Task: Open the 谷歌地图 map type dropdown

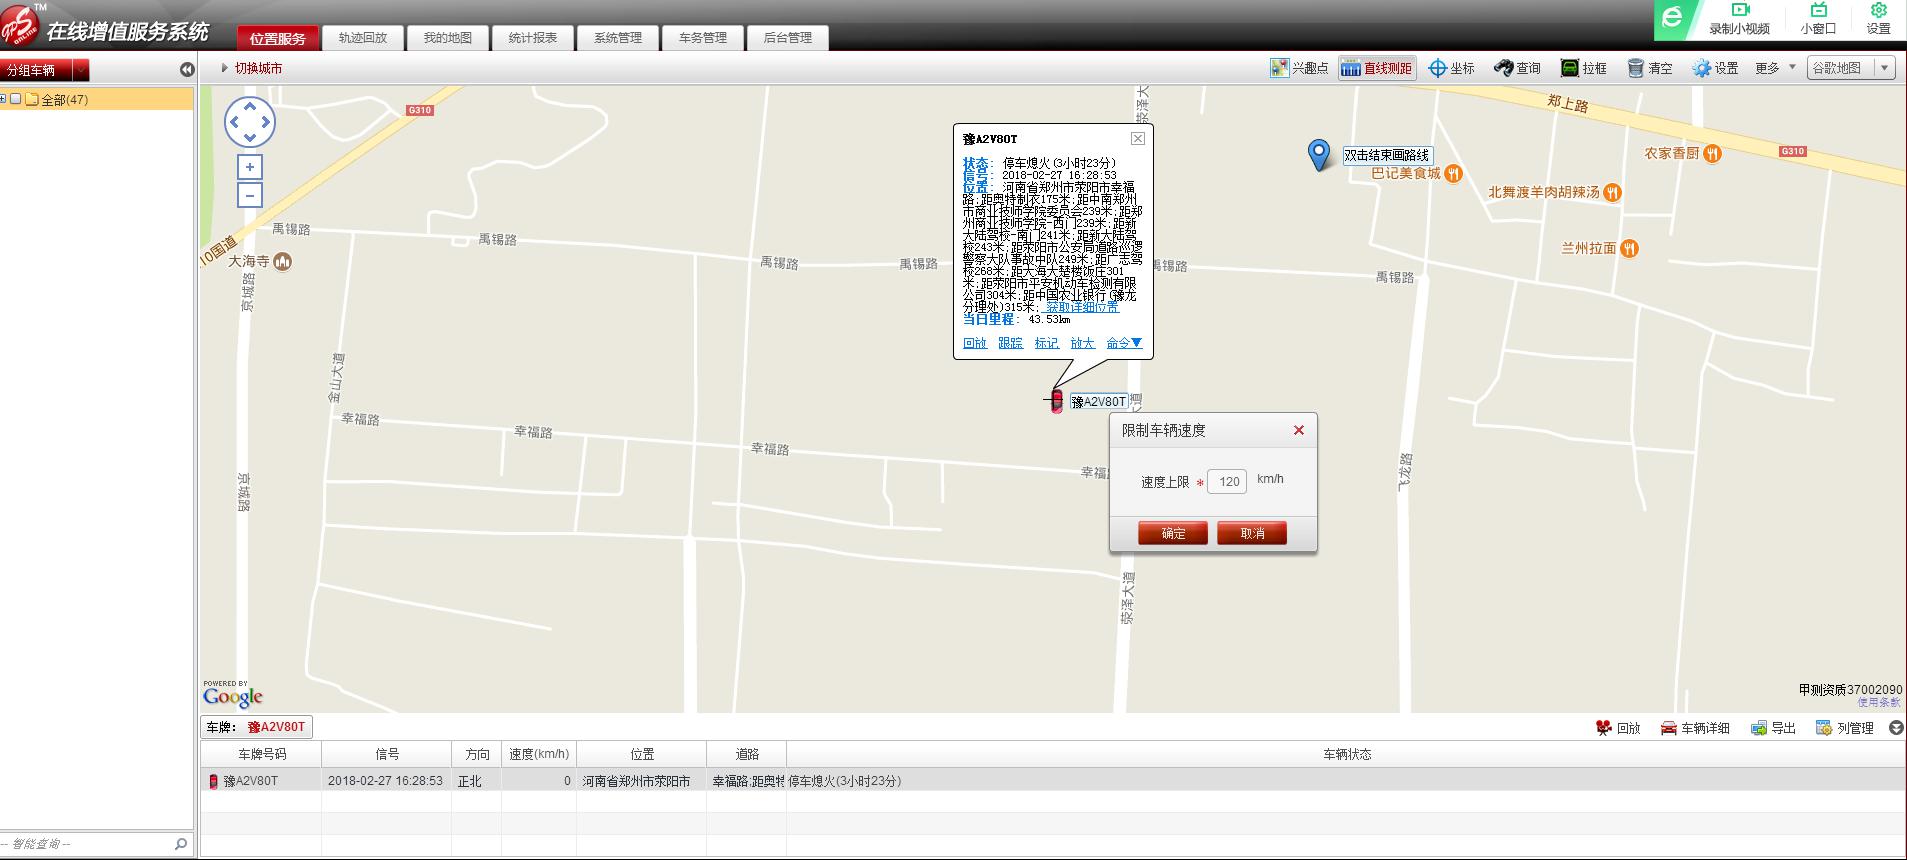Action: point(1884,68)
